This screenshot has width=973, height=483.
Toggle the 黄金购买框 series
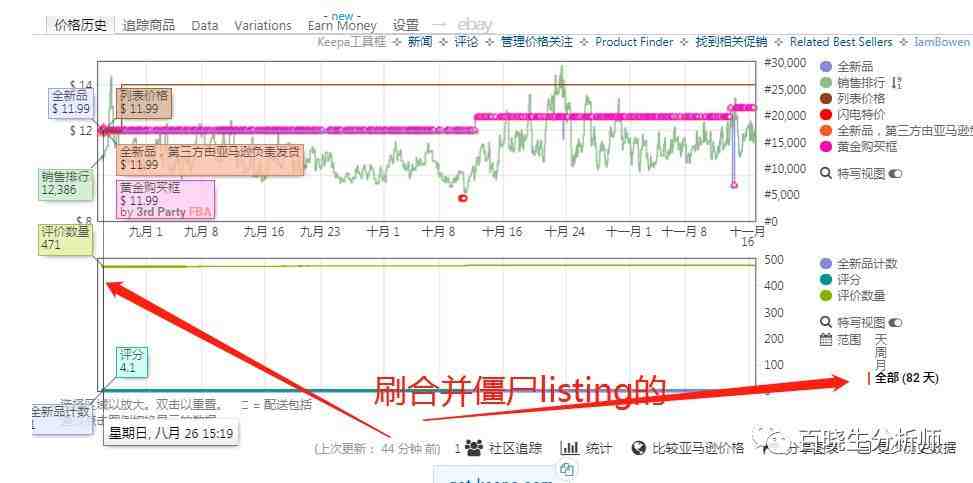[x=859, y=147]
